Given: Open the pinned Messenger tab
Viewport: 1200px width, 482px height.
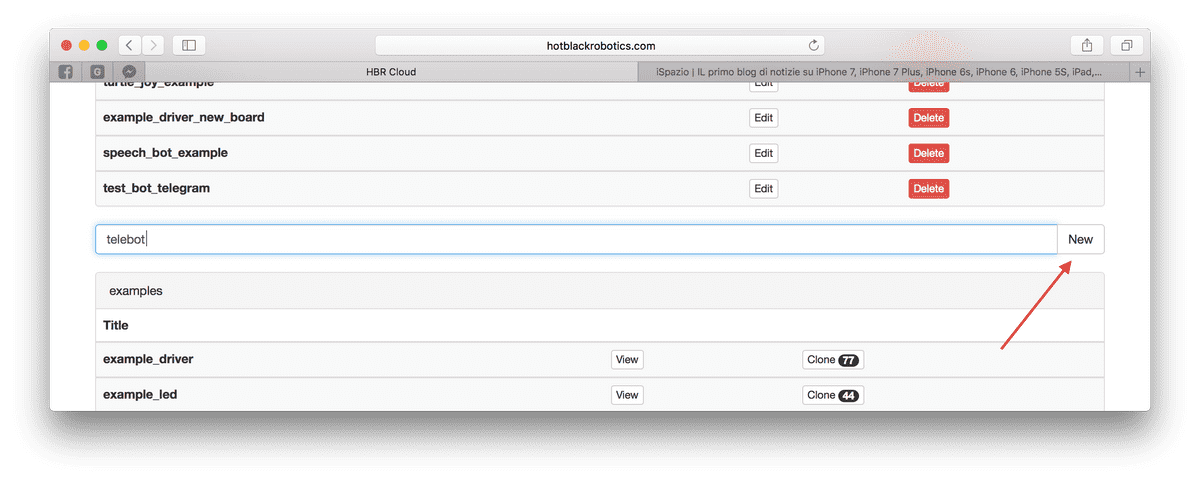Looking at the screenshot, I should coord(130,72).
